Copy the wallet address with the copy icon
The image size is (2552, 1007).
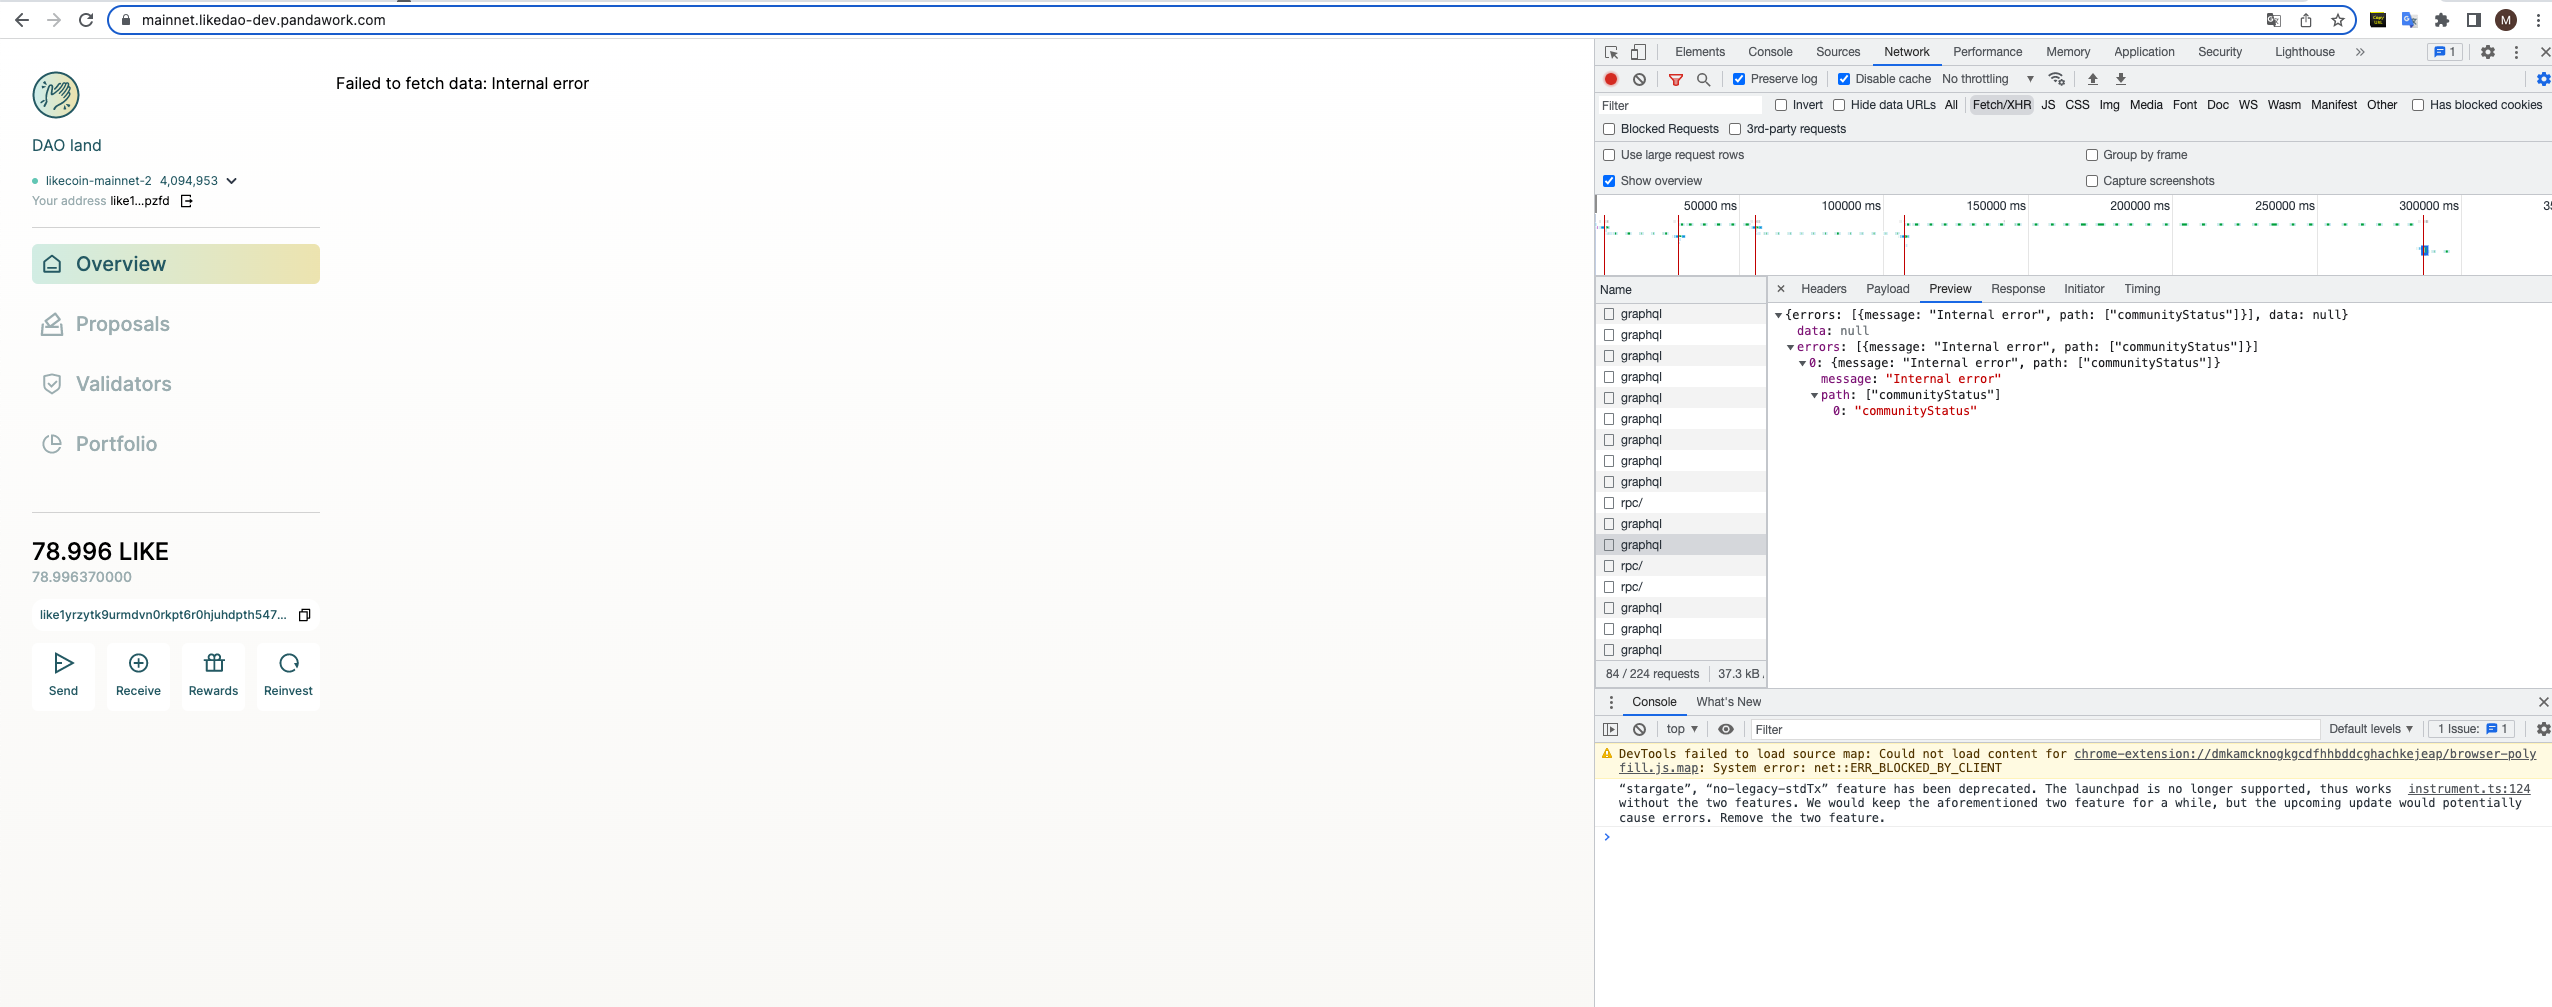point(305,615)
